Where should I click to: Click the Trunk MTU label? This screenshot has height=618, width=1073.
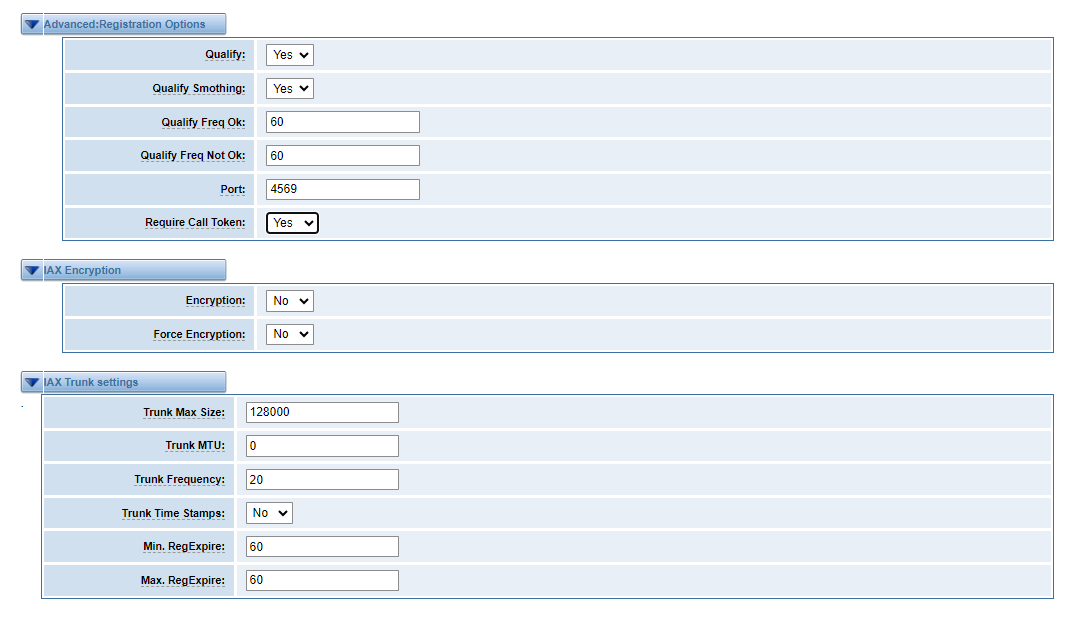pos(195,446)
